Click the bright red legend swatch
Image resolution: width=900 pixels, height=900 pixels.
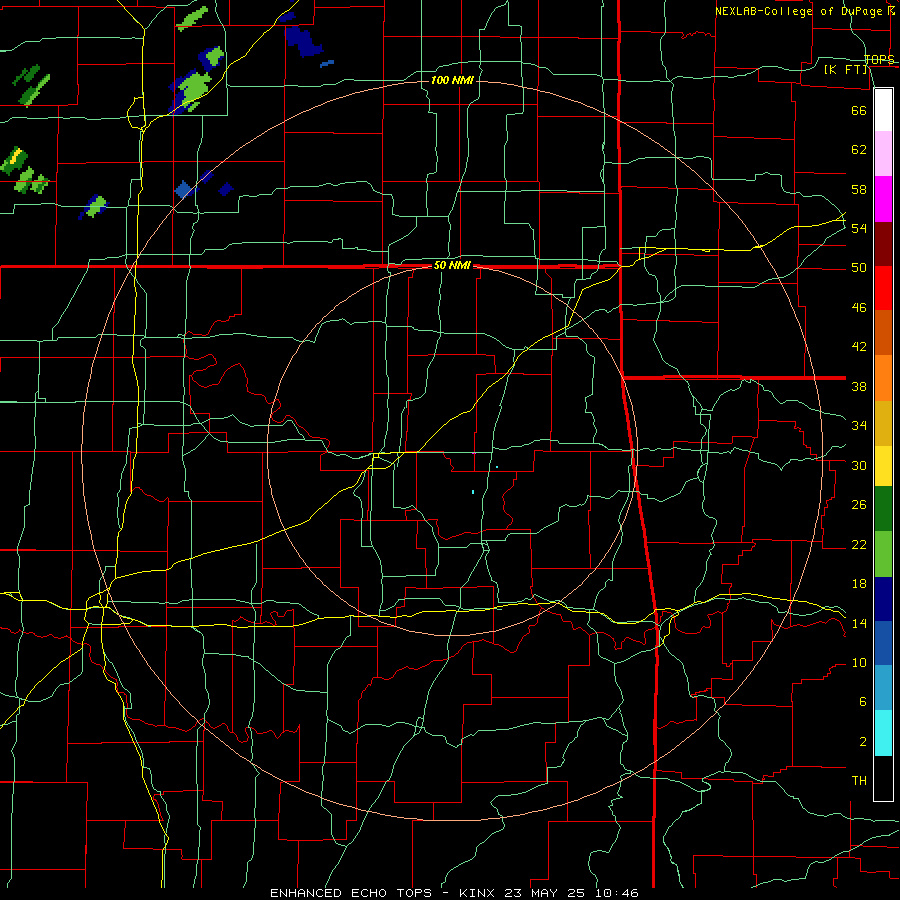click(x=883, y=288)
